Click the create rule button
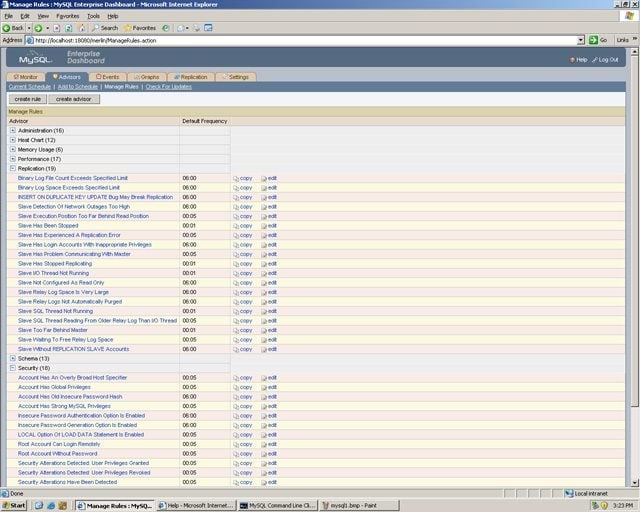640x512 pixels. point(28,99)
